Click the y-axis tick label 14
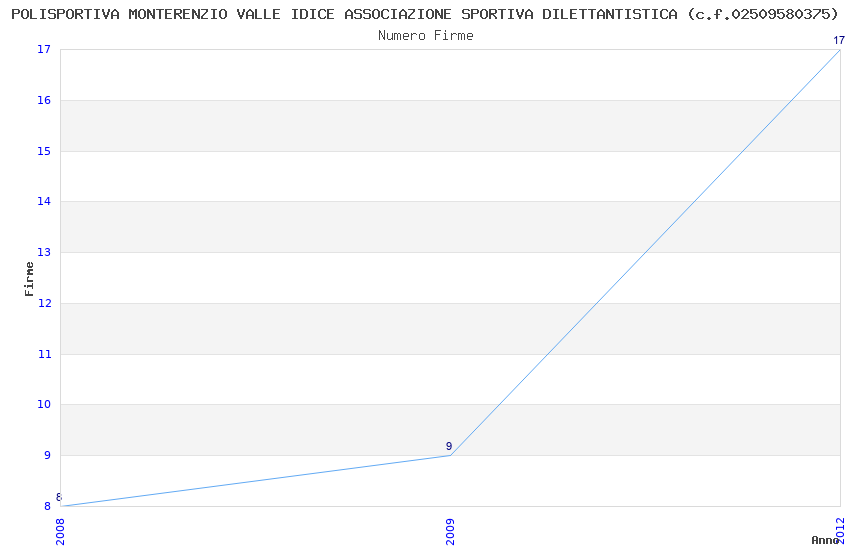850x550 pixels. point(44,202)
